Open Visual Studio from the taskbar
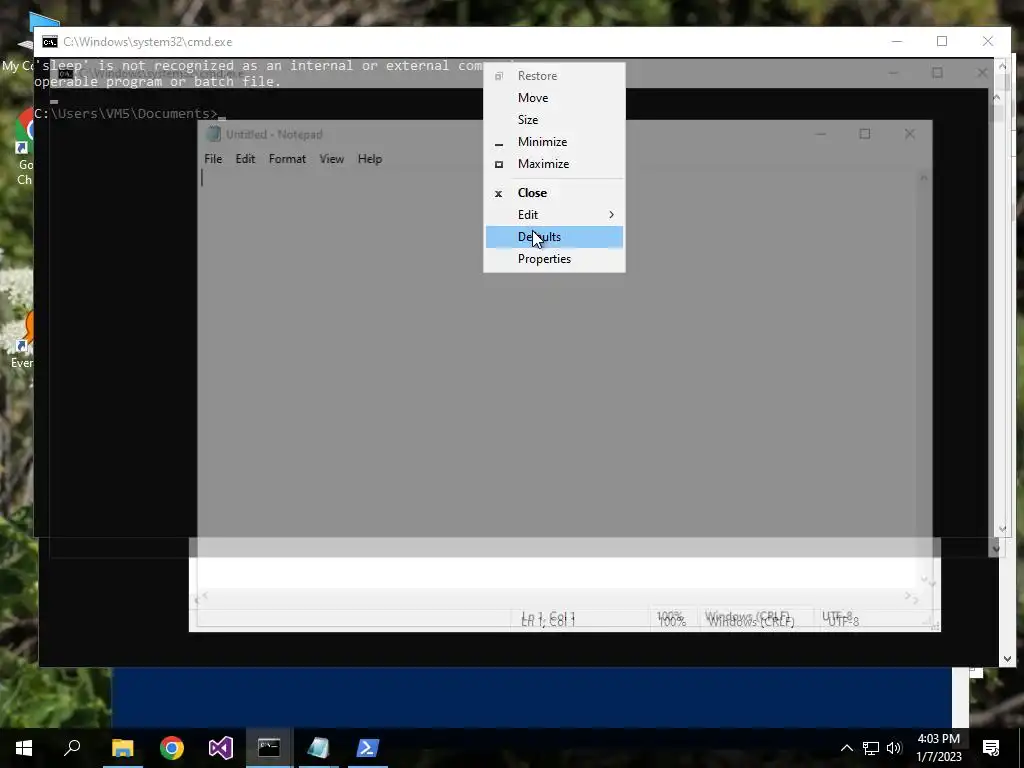Viewport: 1024px width, 768px height. point(221,748)
